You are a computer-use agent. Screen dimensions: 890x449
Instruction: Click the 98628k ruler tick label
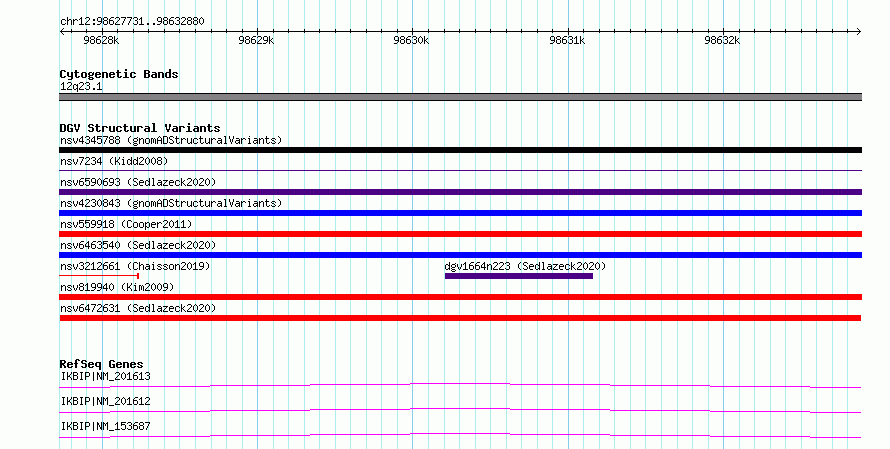pos(101,40)
